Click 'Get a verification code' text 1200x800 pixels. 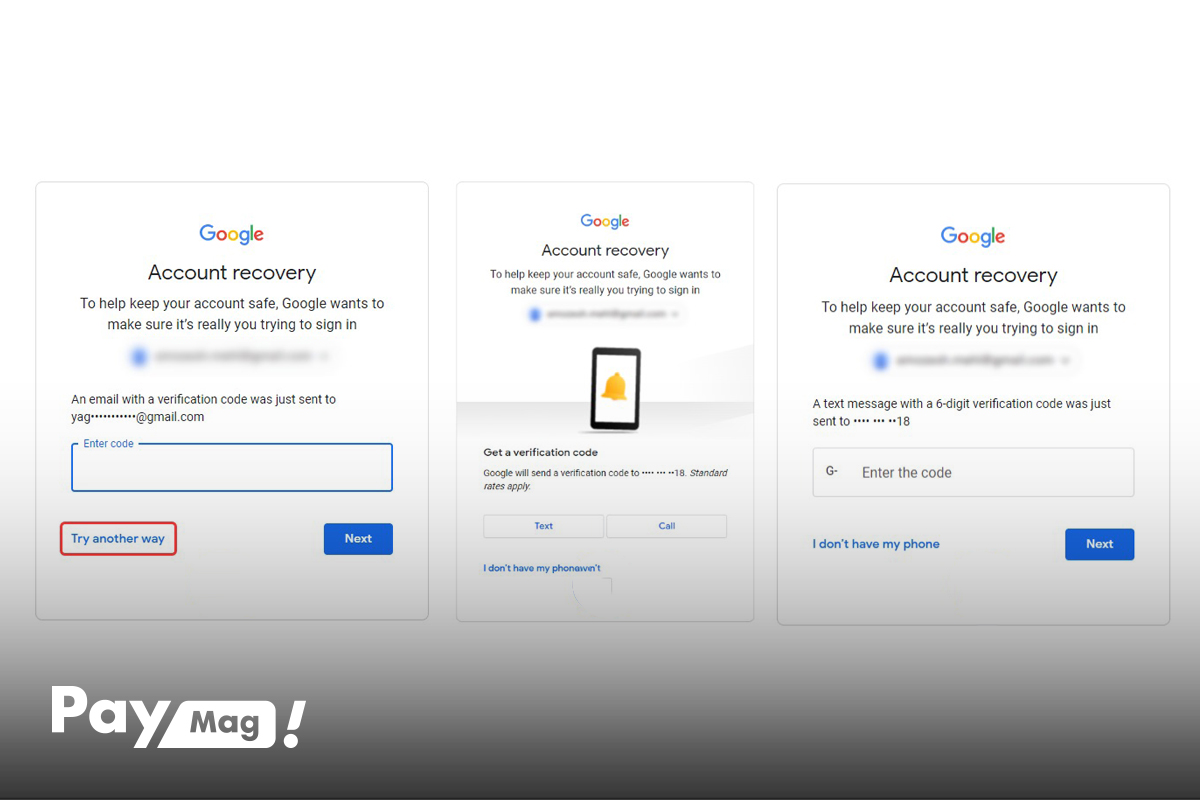point(540,452)
